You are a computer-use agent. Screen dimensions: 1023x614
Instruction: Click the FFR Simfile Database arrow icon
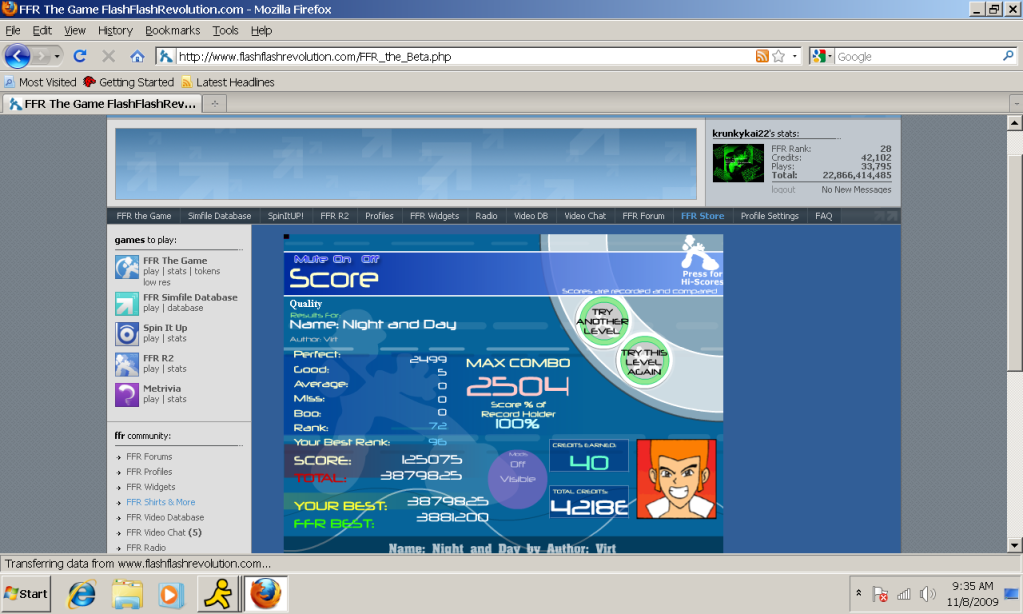[x=127, y=303]
